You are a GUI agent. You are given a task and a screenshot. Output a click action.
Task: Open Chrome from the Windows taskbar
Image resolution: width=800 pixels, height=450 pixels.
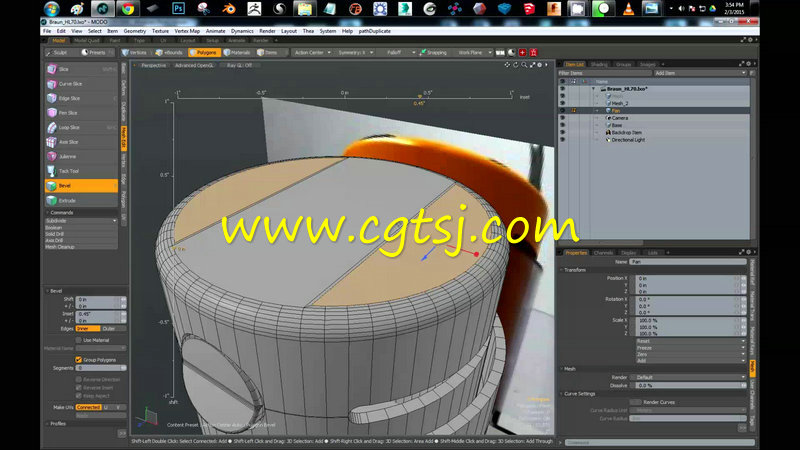click(128, 8)
